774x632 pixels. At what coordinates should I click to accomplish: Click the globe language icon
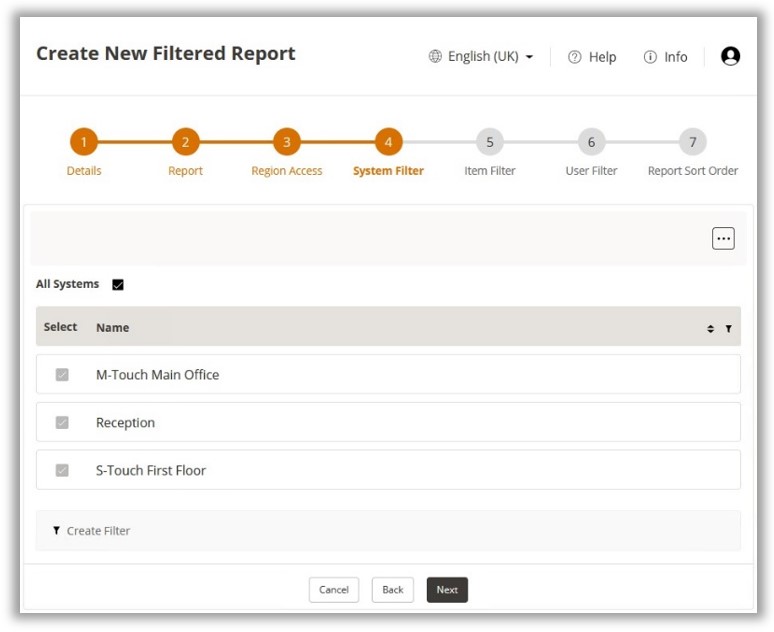click(435, 57)
